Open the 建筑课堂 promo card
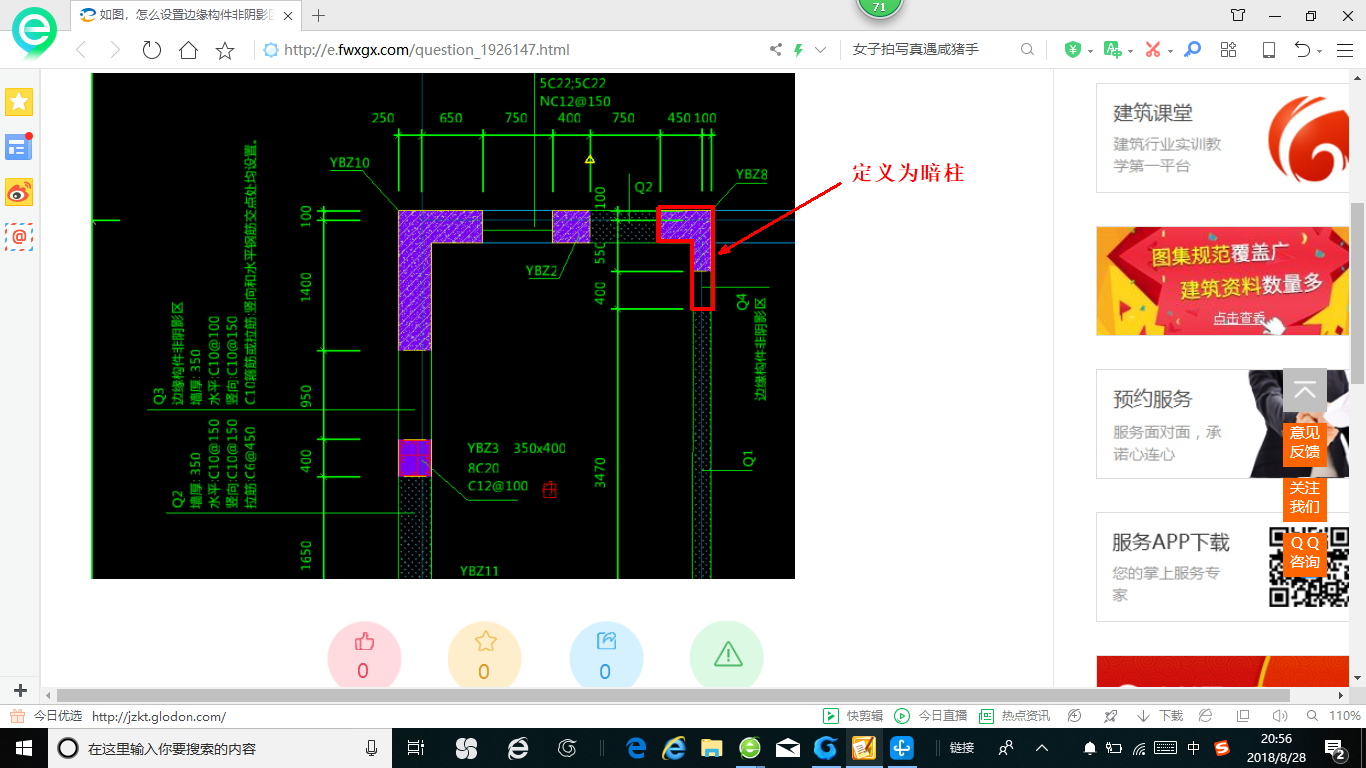 coord(1222,138)
